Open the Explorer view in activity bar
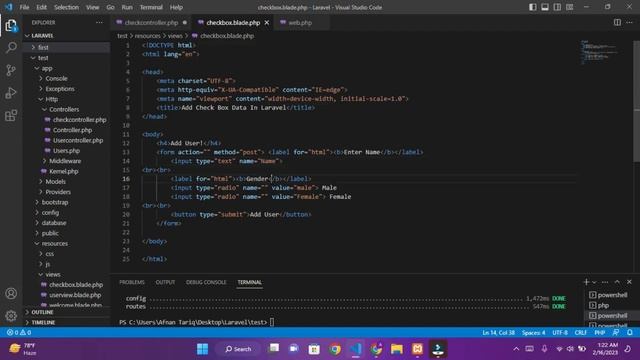The height and width of the screenshot is (360, 640). (11, 26)
